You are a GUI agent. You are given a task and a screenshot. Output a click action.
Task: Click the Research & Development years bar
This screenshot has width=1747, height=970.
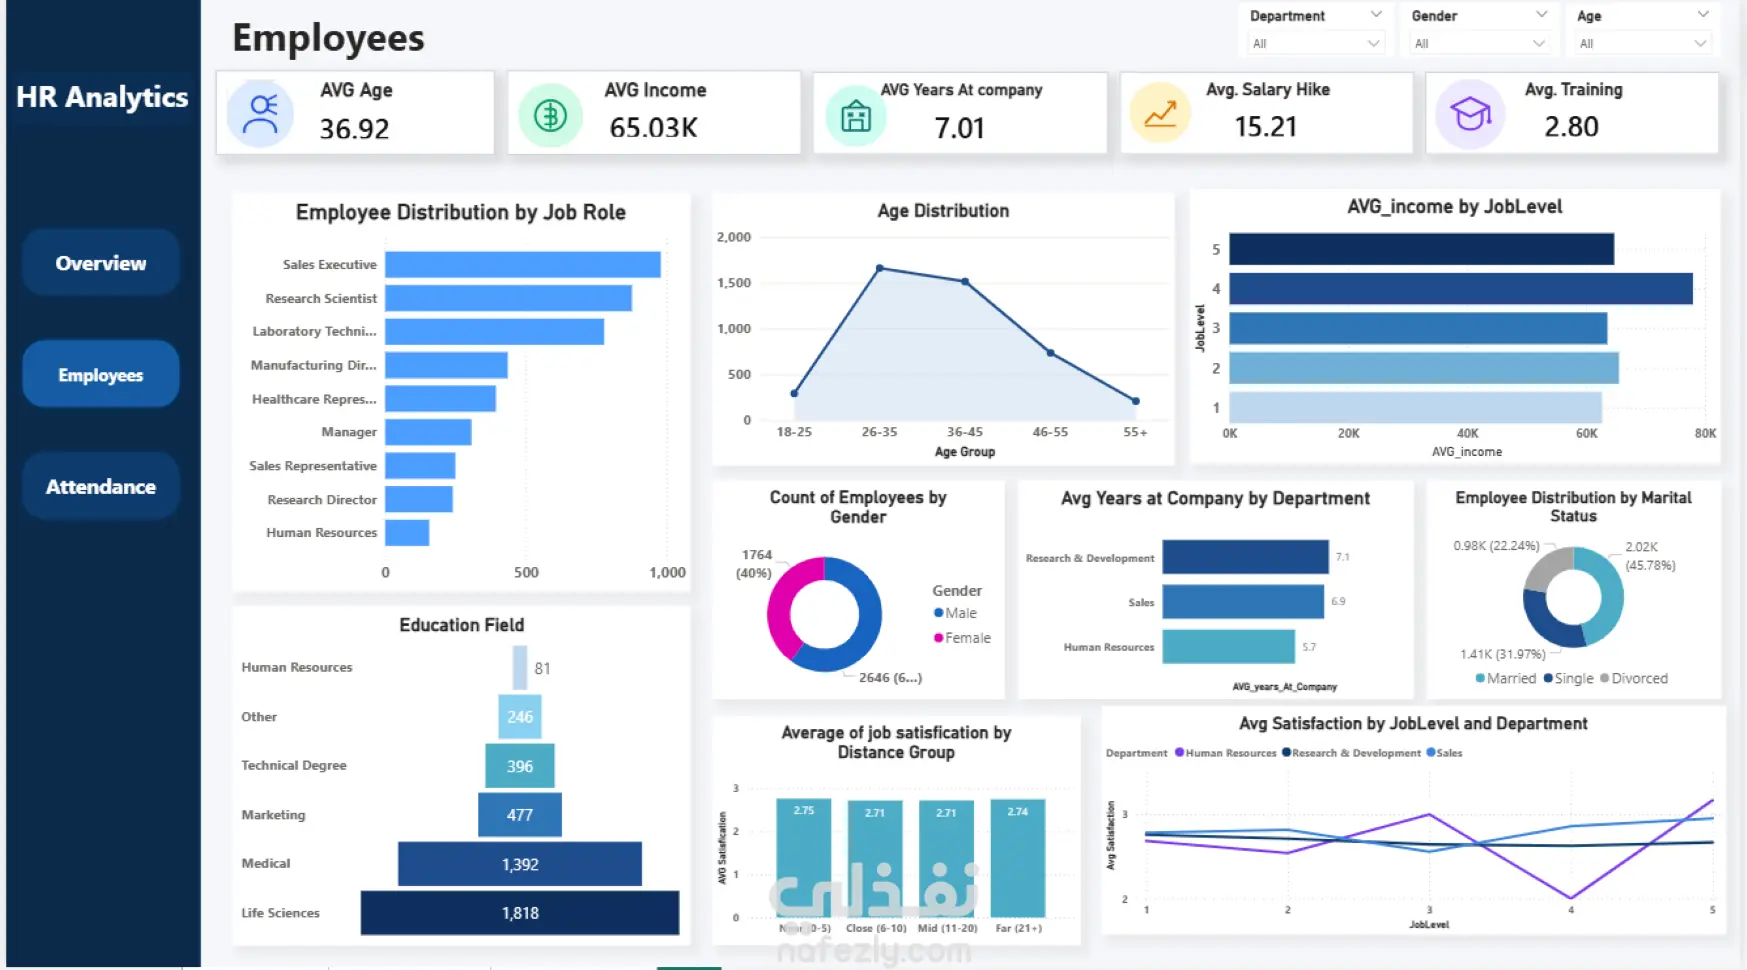click(1246, 557)
